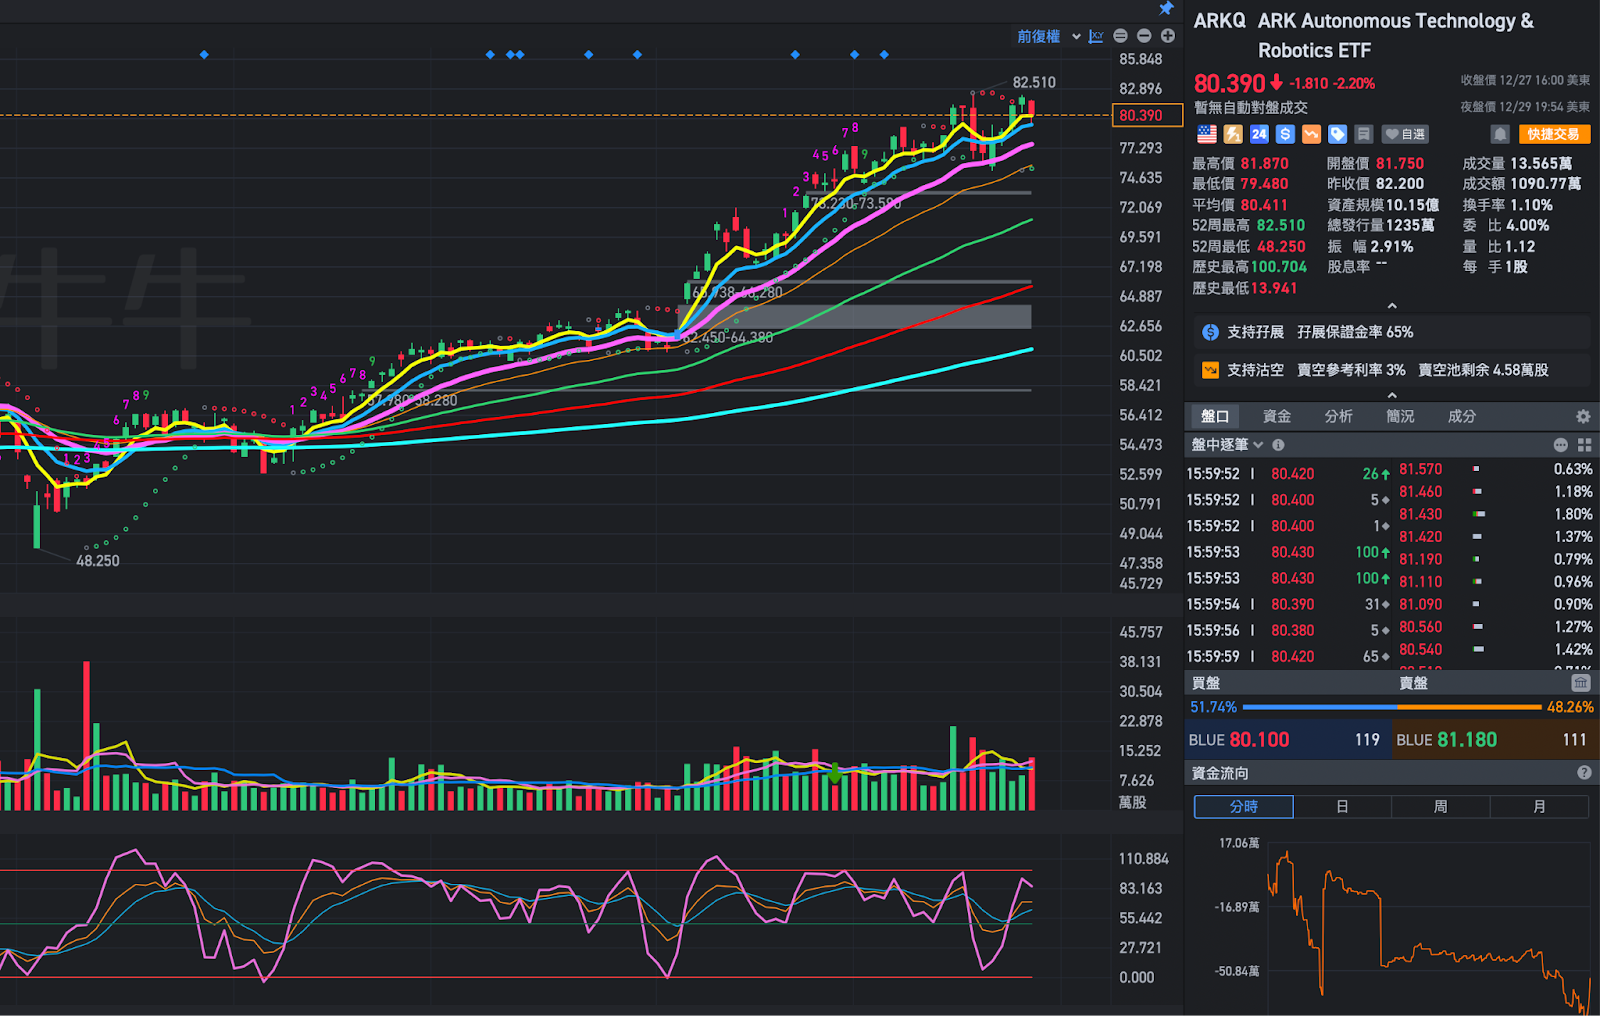Image resolution: width=1600 pixels, height=1016 pixels.
Task: Click the help question mark next to 資金流向
Action: tap(1584, 773)
